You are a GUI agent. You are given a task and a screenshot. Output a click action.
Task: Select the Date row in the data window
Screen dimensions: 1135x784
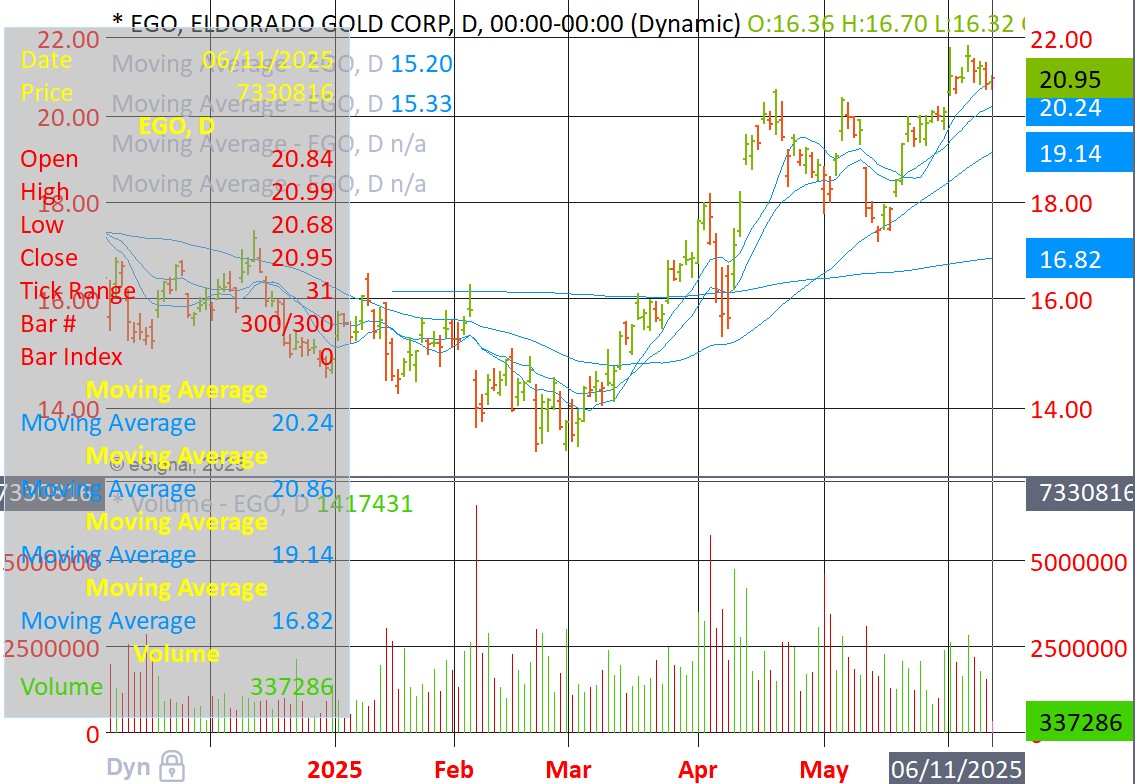pyautogui.click(x=177, y=59)
